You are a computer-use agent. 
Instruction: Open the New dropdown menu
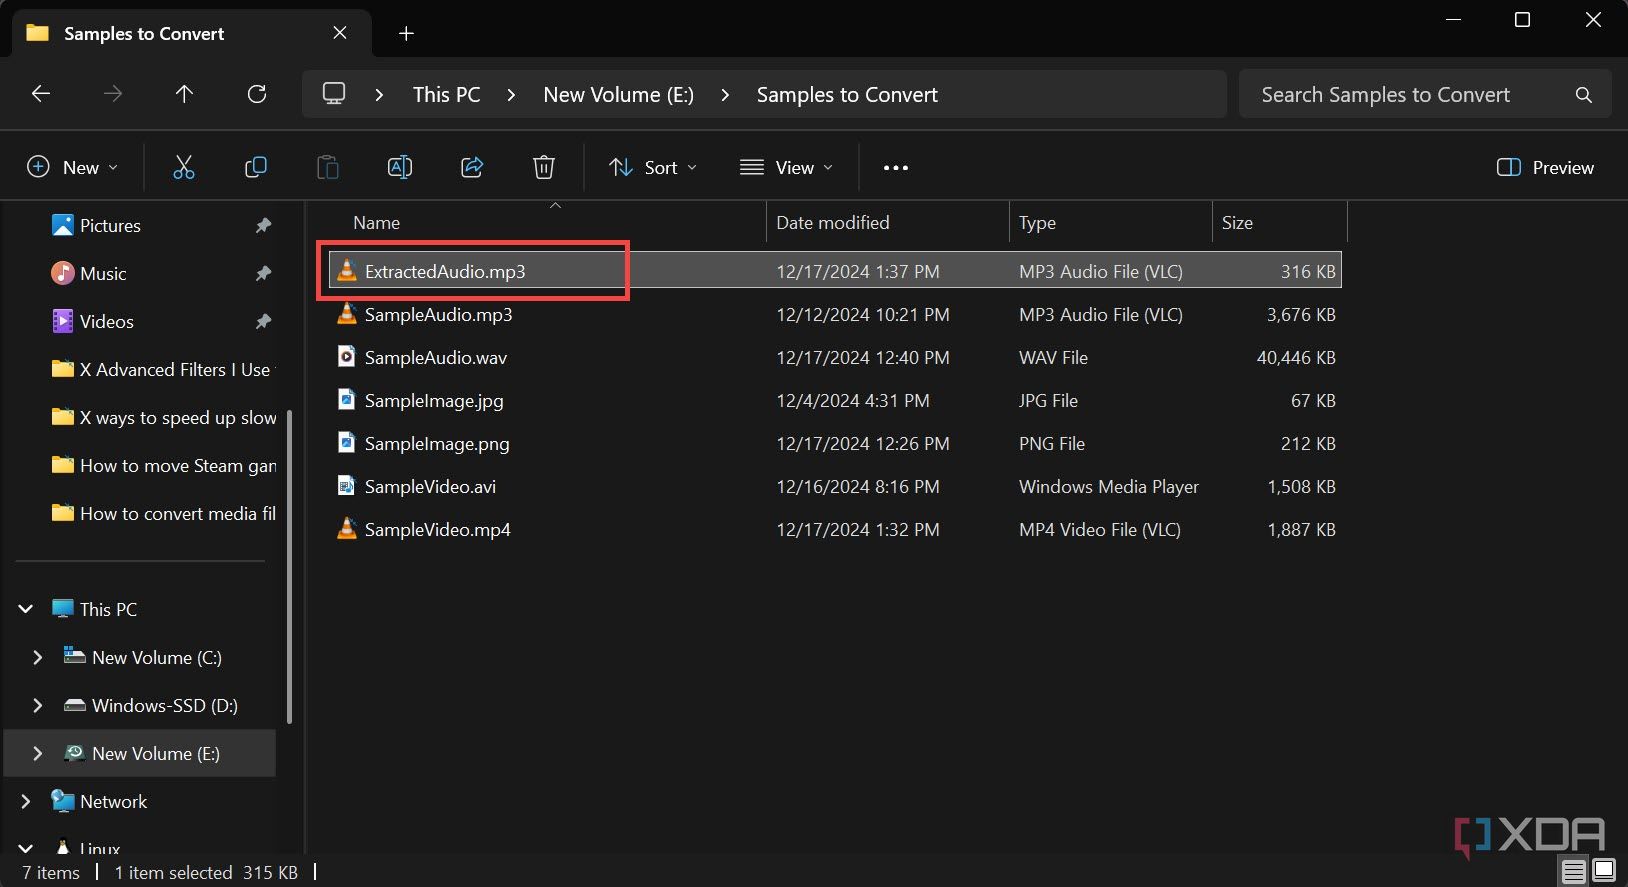[x=72, y=167]
